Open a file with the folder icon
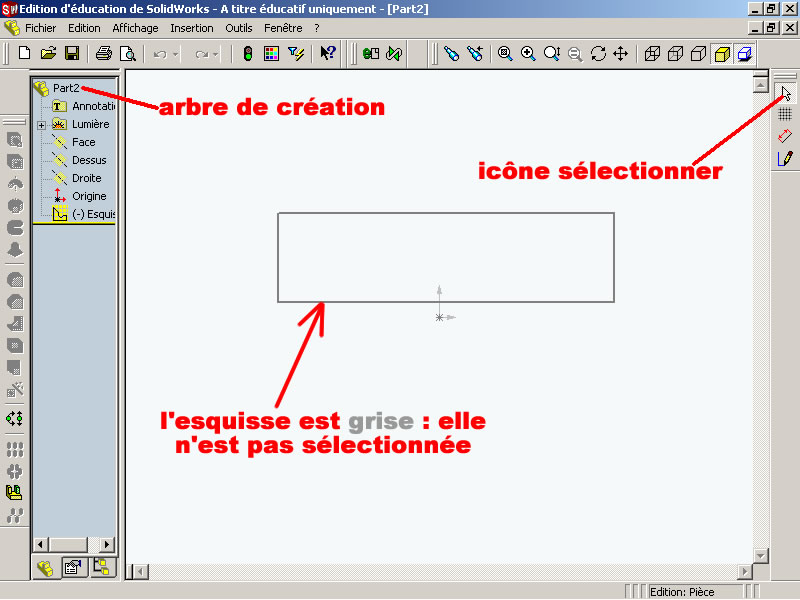The height and width of the screenshot is (600, 800). click(x=48, y=53)
